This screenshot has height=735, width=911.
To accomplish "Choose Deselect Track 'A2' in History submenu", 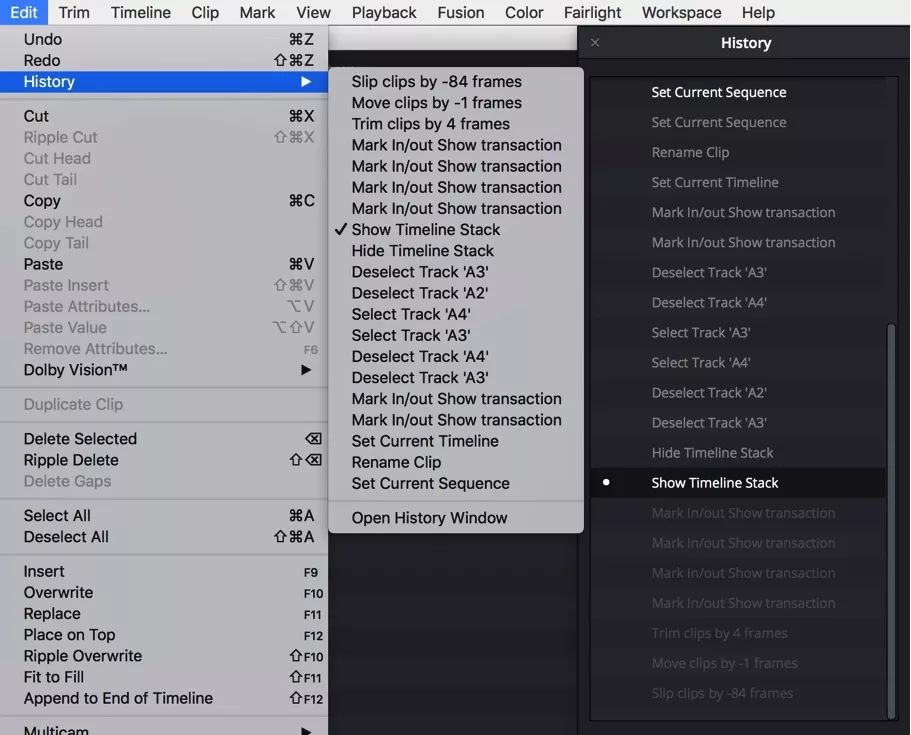I will (x=456, y=293).
